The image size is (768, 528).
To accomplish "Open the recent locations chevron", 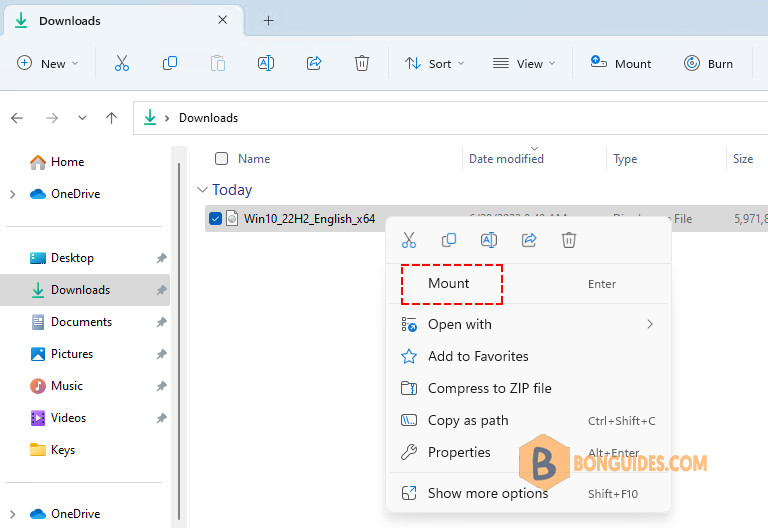I will [82, 118].
